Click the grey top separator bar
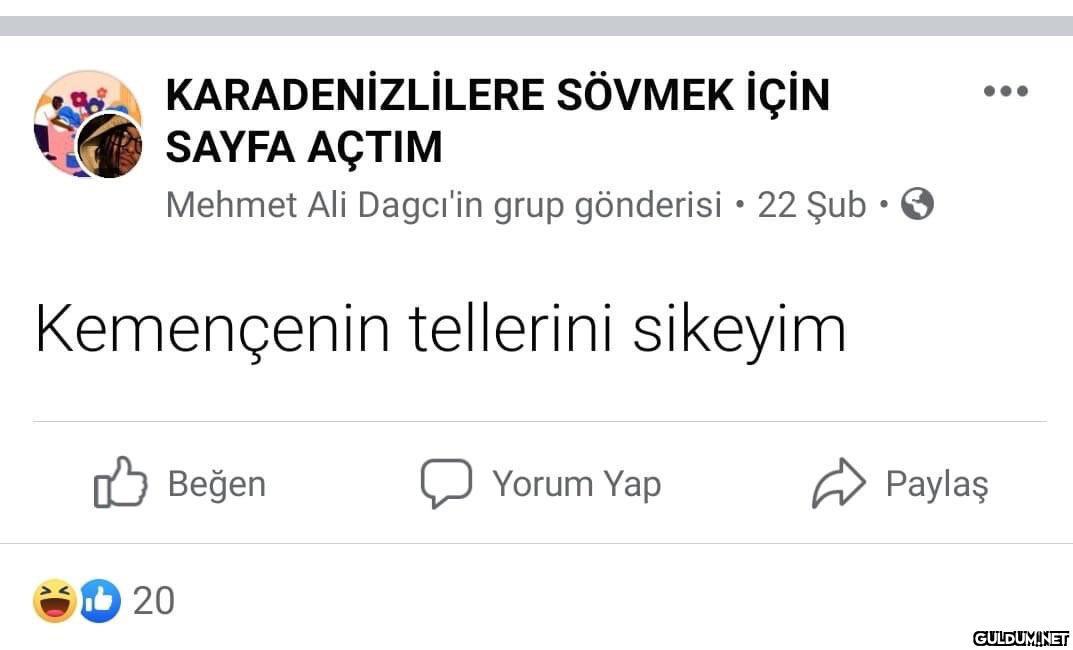1073x650 pixels. [x=536, y=26]
